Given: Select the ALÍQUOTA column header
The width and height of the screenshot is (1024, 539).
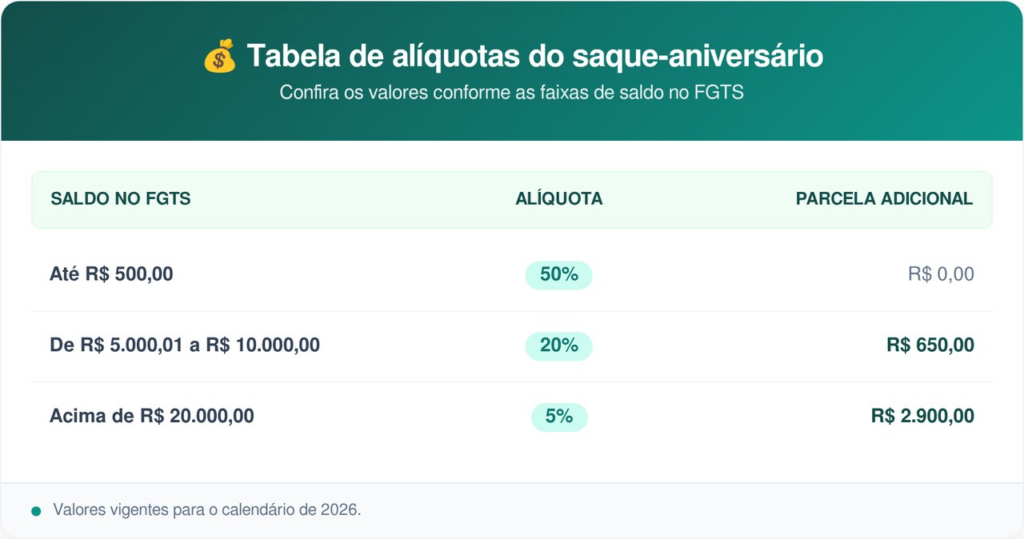Looking at the screenshot, I should (558, 199).
